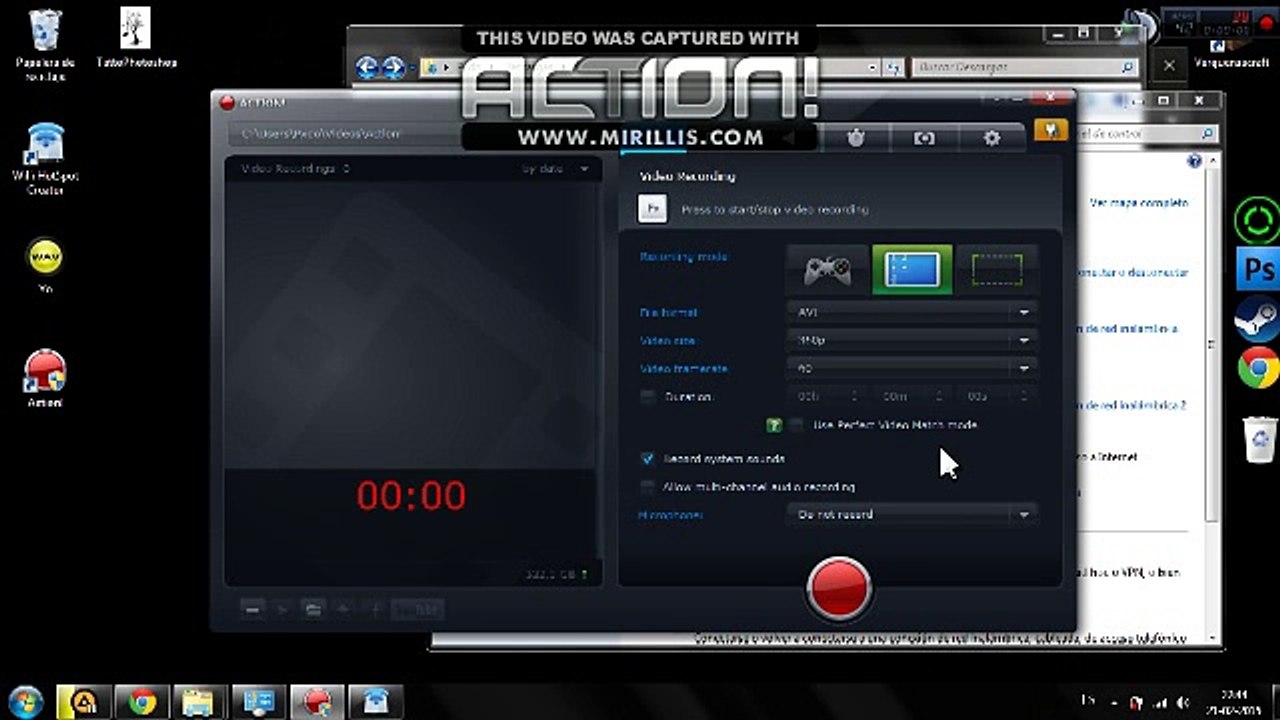Open the File format dropdown showing AVI
This screenshot has height=720, width=1280.
click(x=912, y=312)
